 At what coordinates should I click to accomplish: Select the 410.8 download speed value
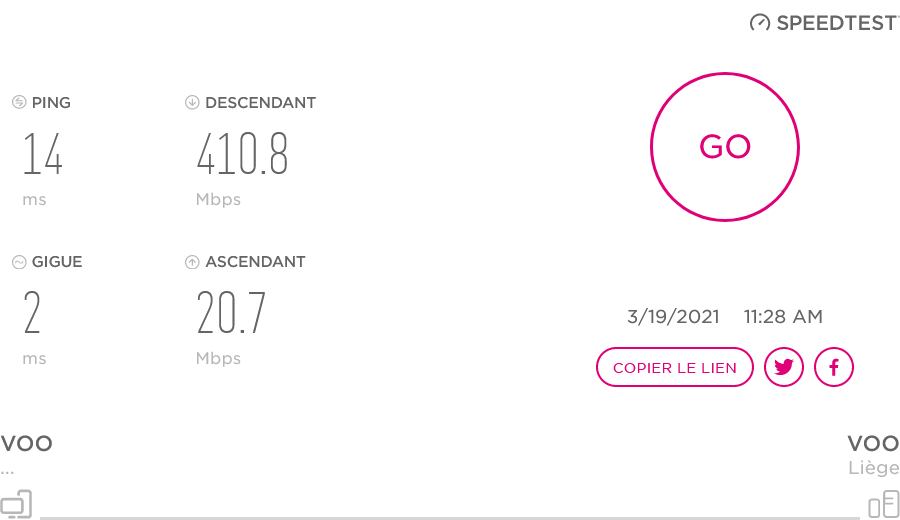(242, 154)
